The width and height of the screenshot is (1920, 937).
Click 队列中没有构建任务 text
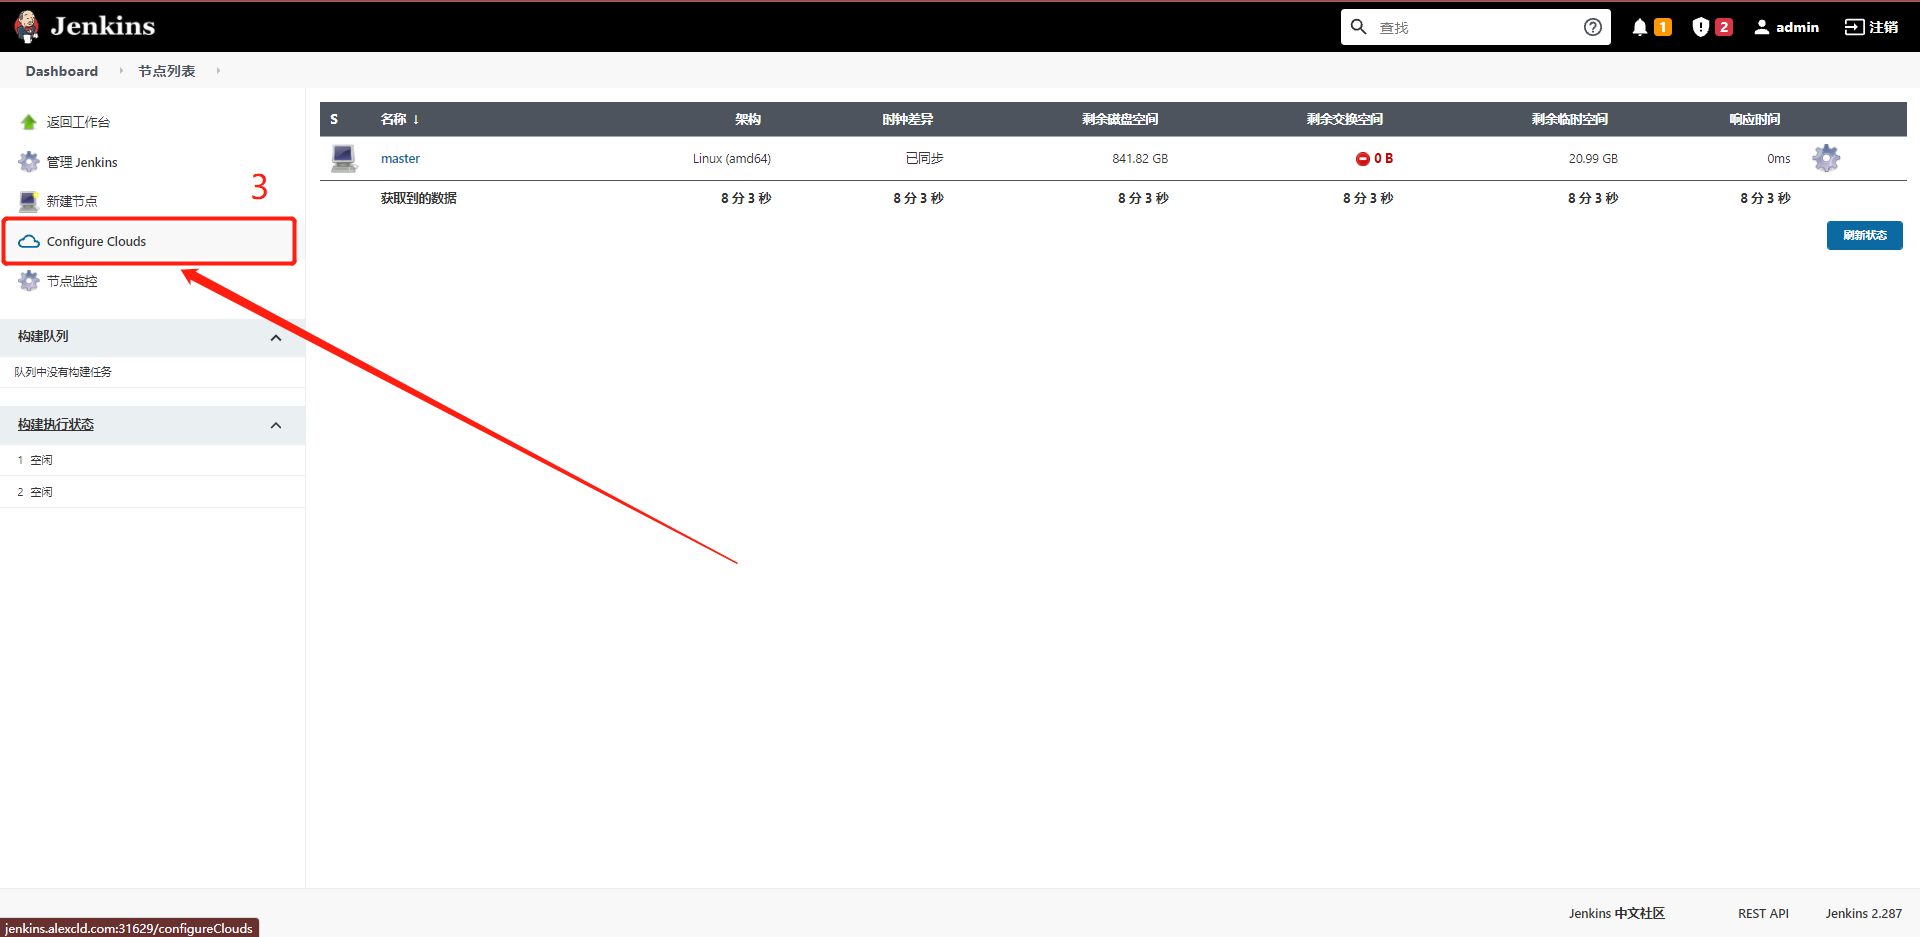click(63, 372)
